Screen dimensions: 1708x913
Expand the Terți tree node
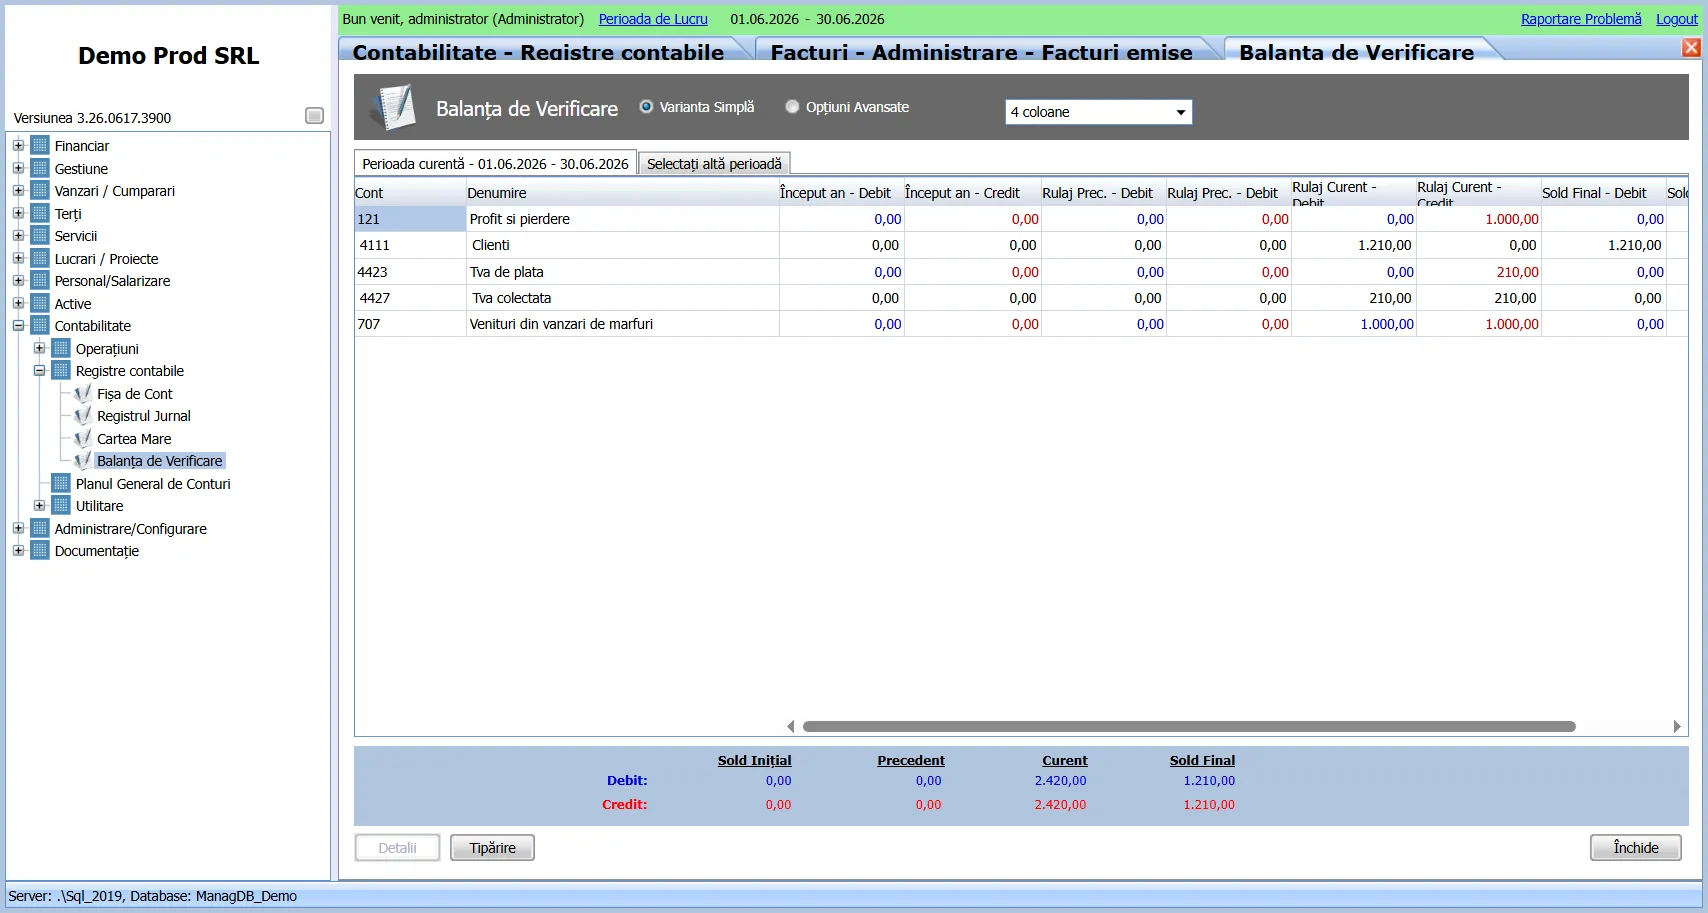pyautogui.click(x=18, y=213)
